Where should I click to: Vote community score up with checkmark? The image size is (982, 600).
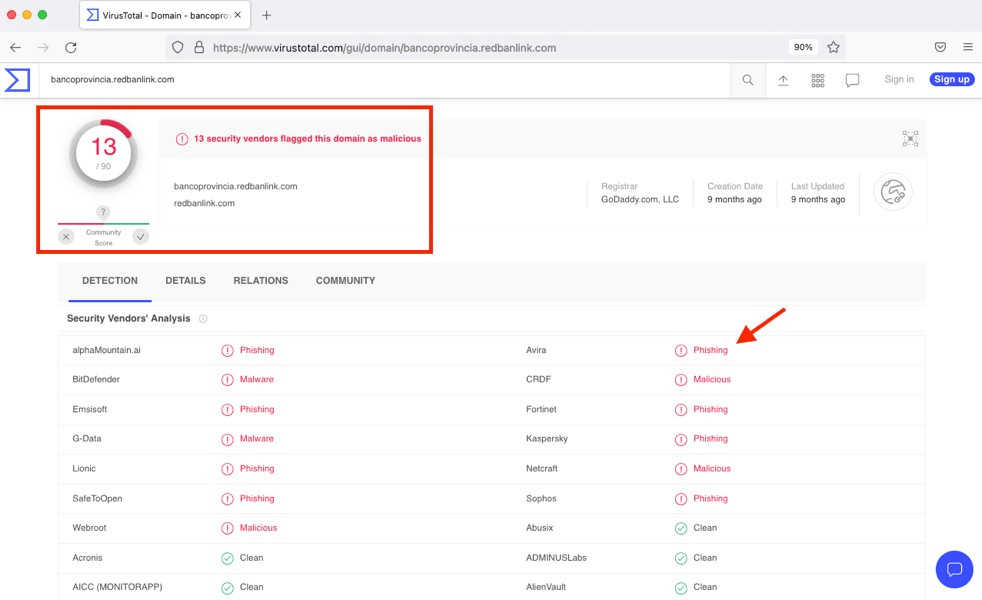click(140, 237)
